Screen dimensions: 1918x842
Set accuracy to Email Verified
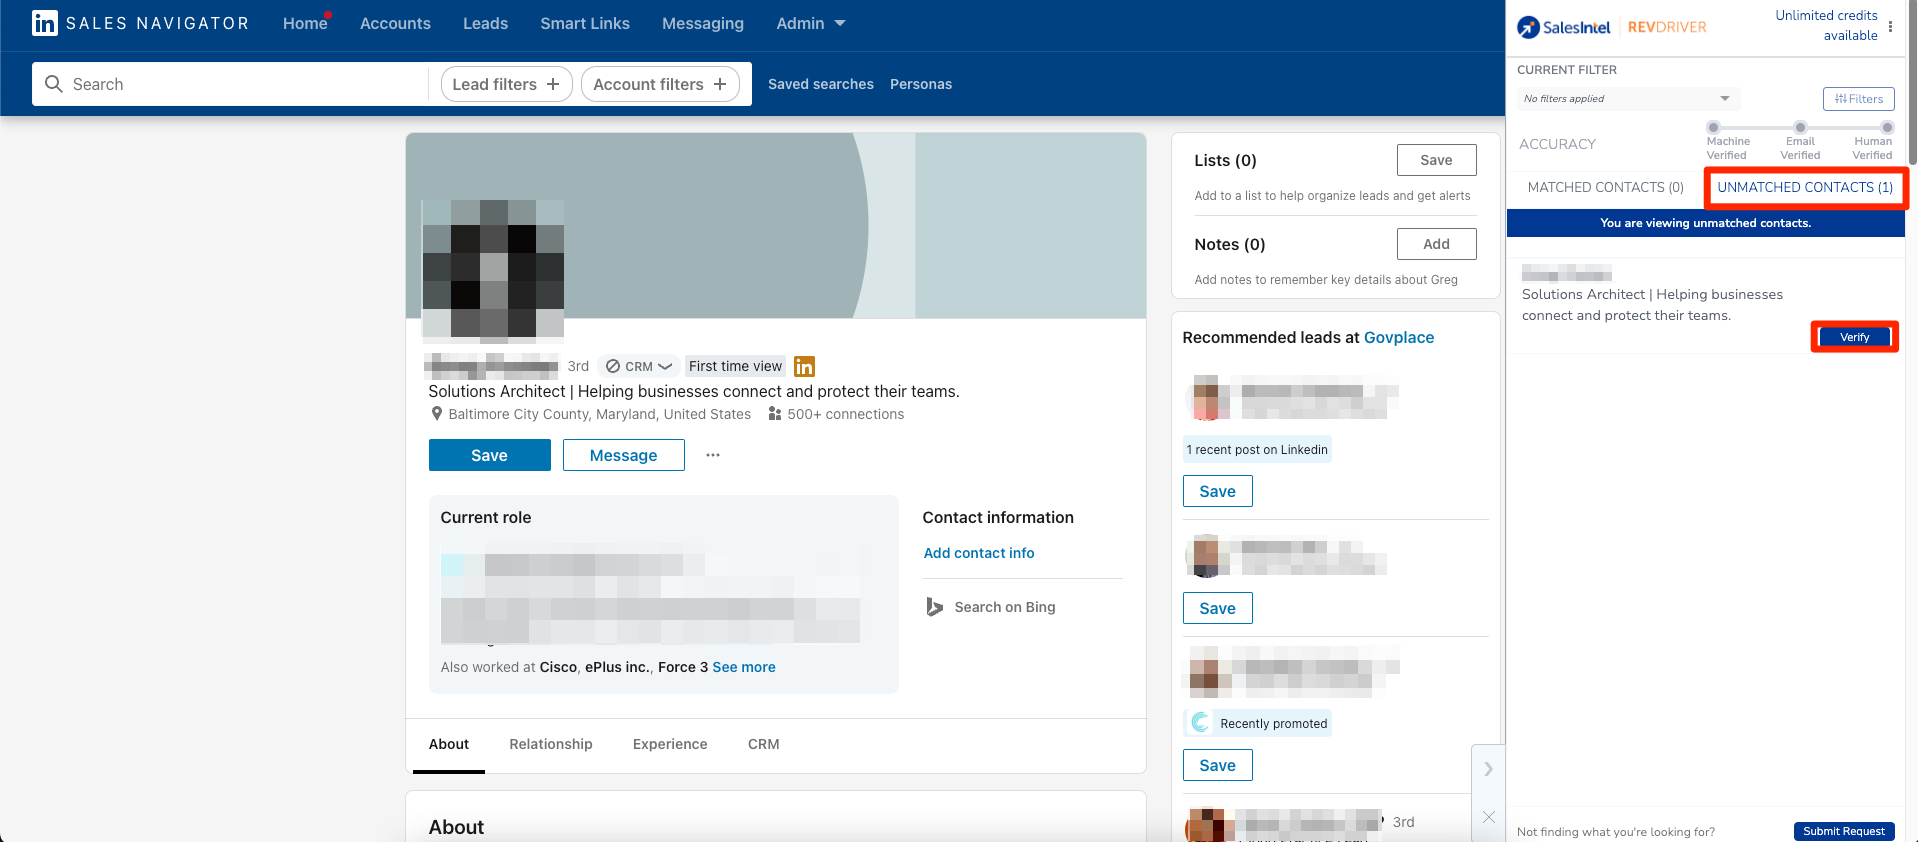1800,127
